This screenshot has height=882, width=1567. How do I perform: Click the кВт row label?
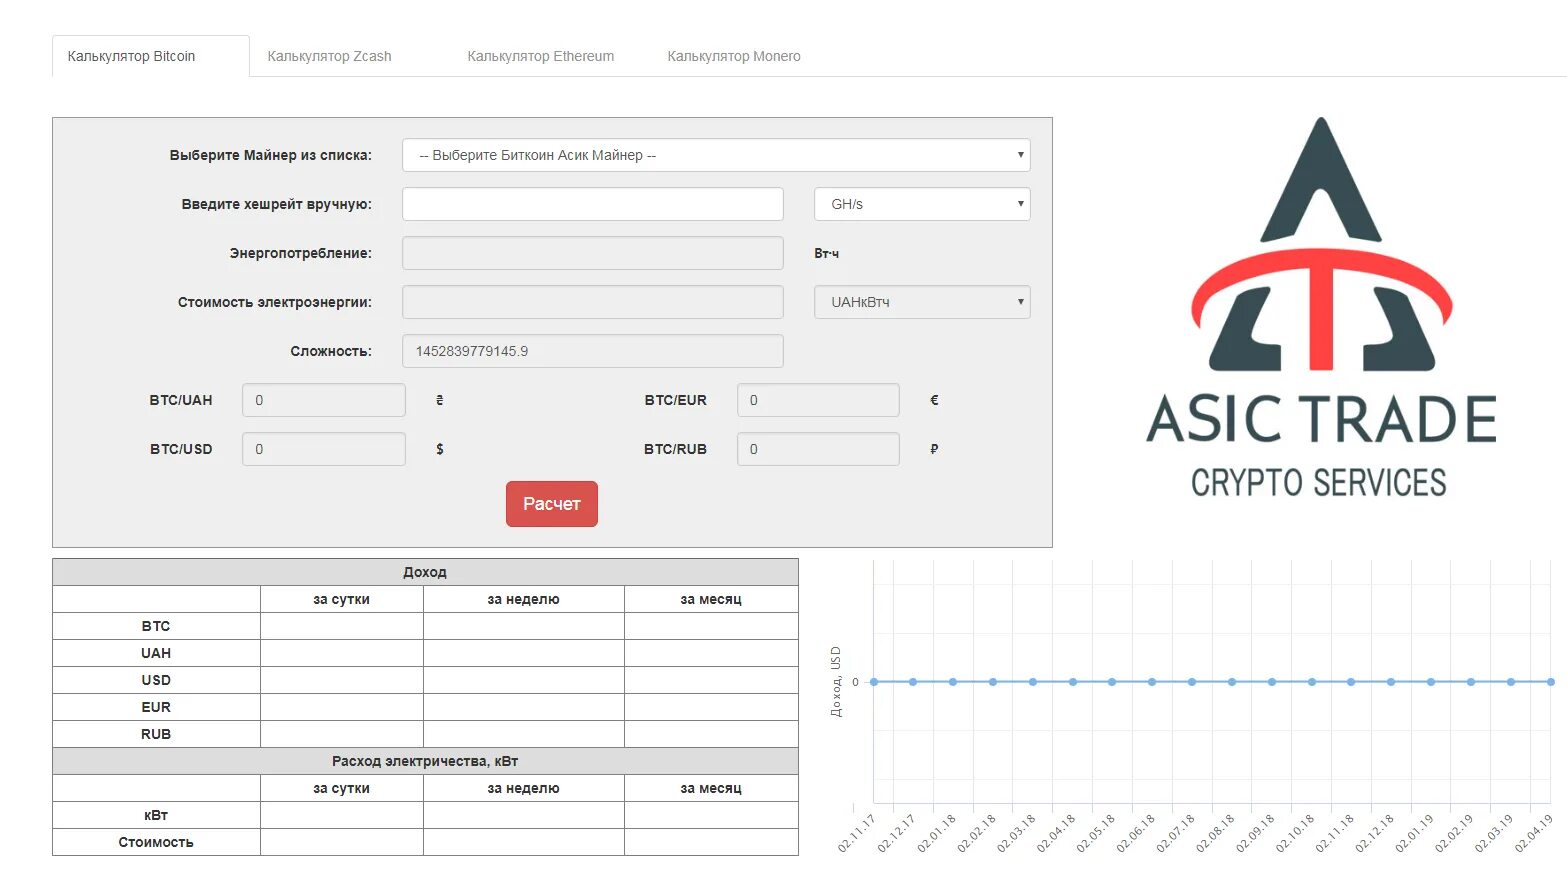click(156, 815)
